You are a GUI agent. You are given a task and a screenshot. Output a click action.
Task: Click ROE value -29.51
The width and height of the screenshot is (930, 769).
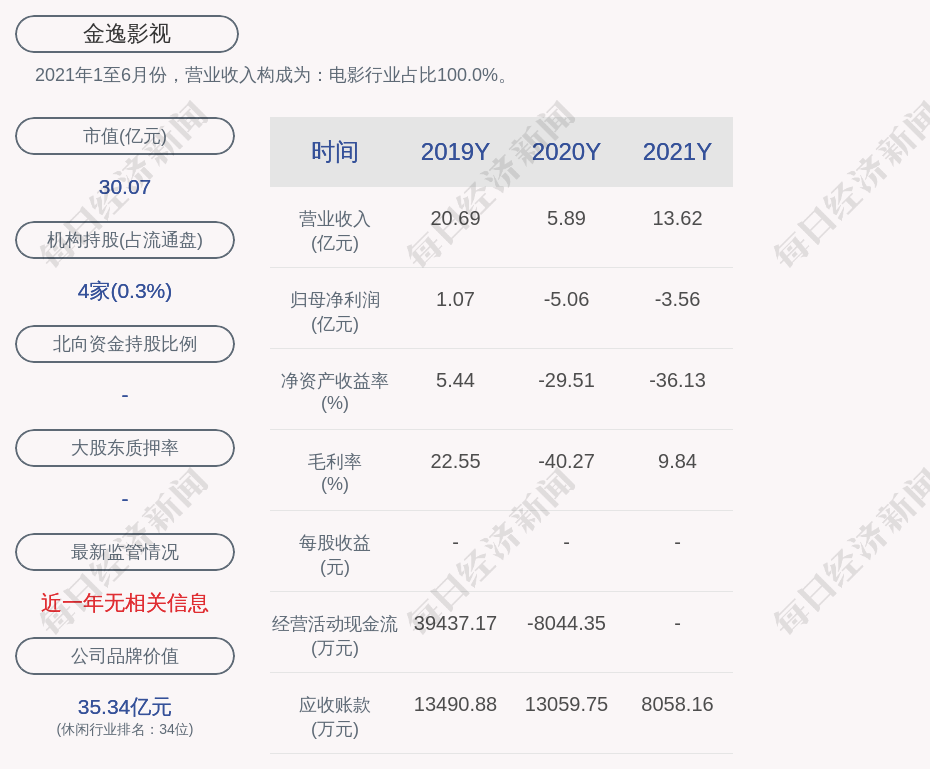click(x=566, y=380)
